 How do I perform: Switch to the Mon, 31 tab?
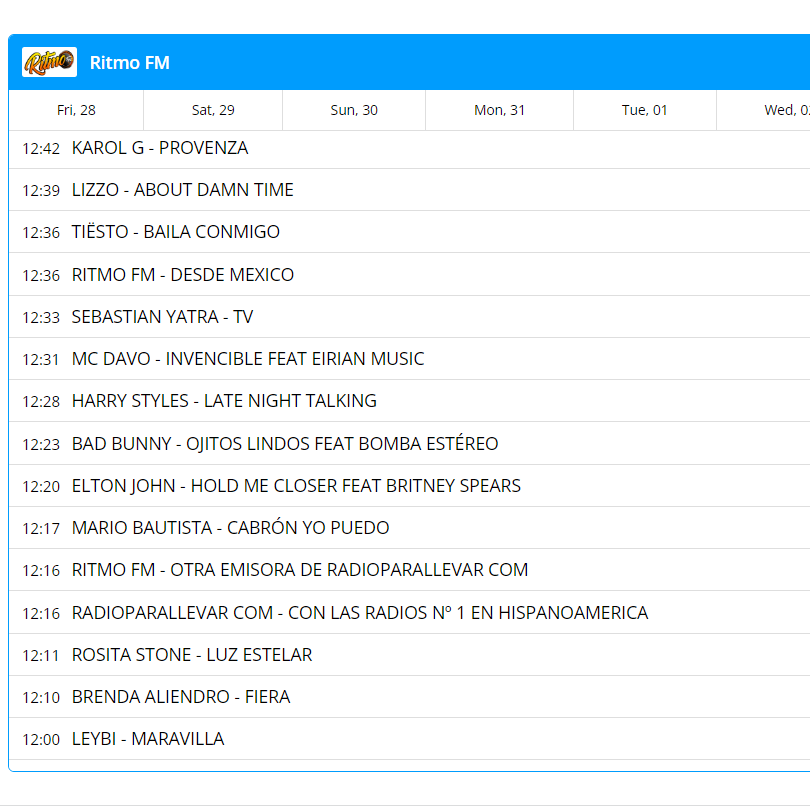click(500, 110)
